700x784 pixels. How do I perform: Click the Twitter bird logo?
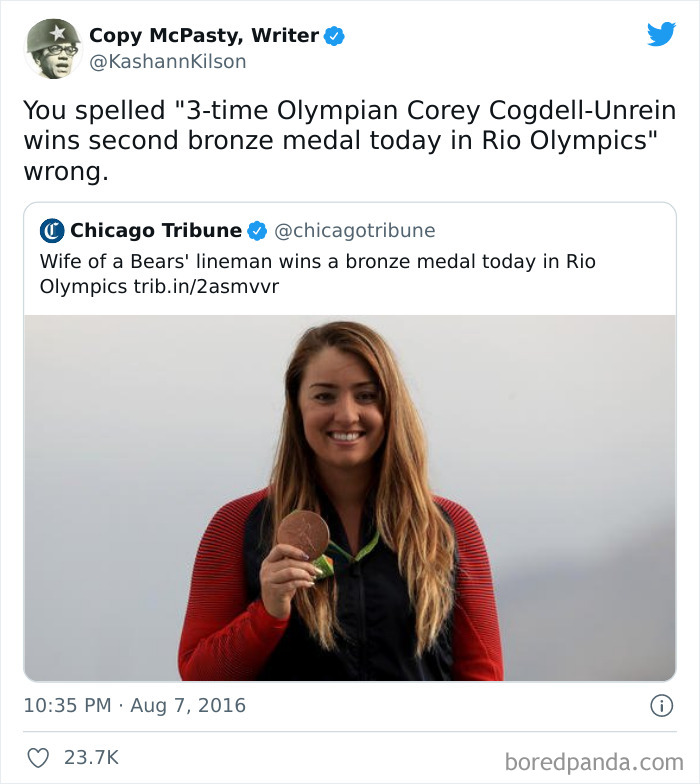tap(661, 34)
